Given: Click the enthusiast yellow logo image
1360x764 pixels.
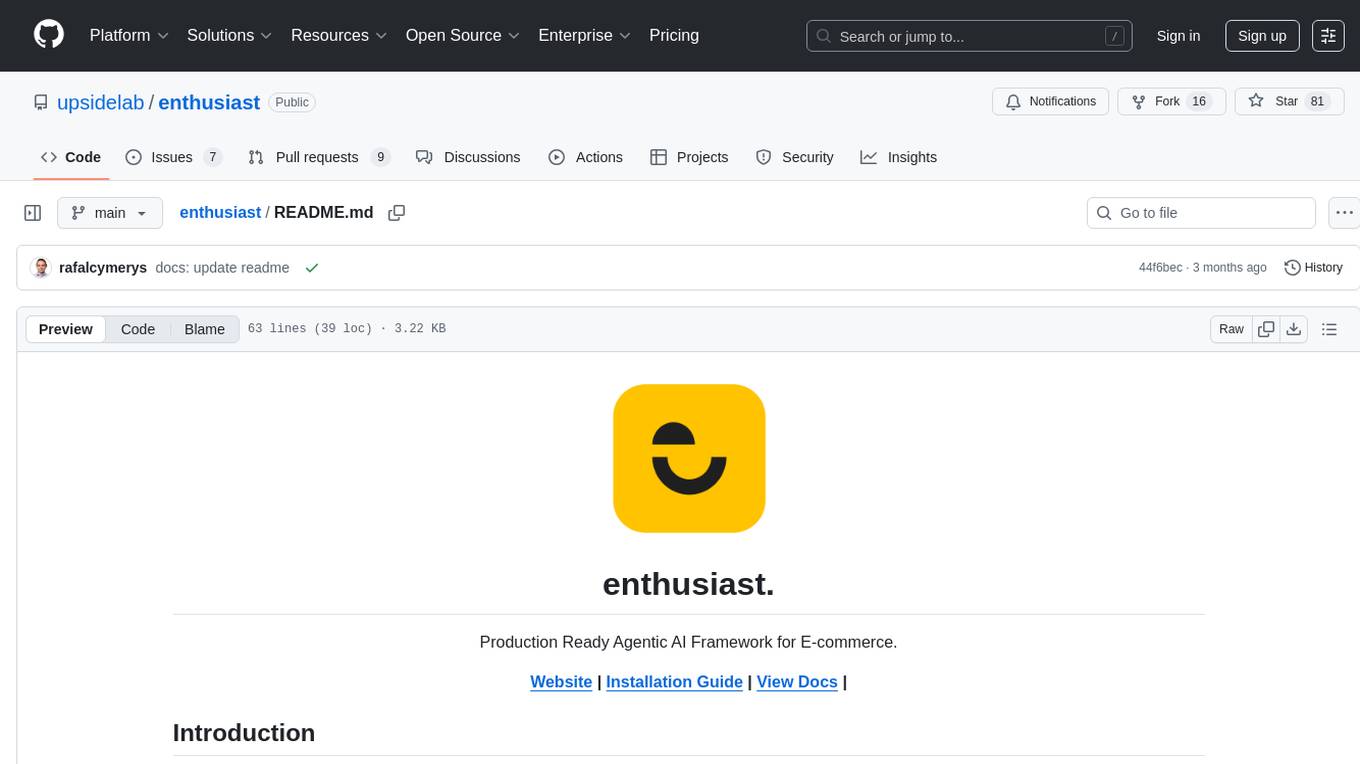Looking at the screenshot, I should point(689,458).
